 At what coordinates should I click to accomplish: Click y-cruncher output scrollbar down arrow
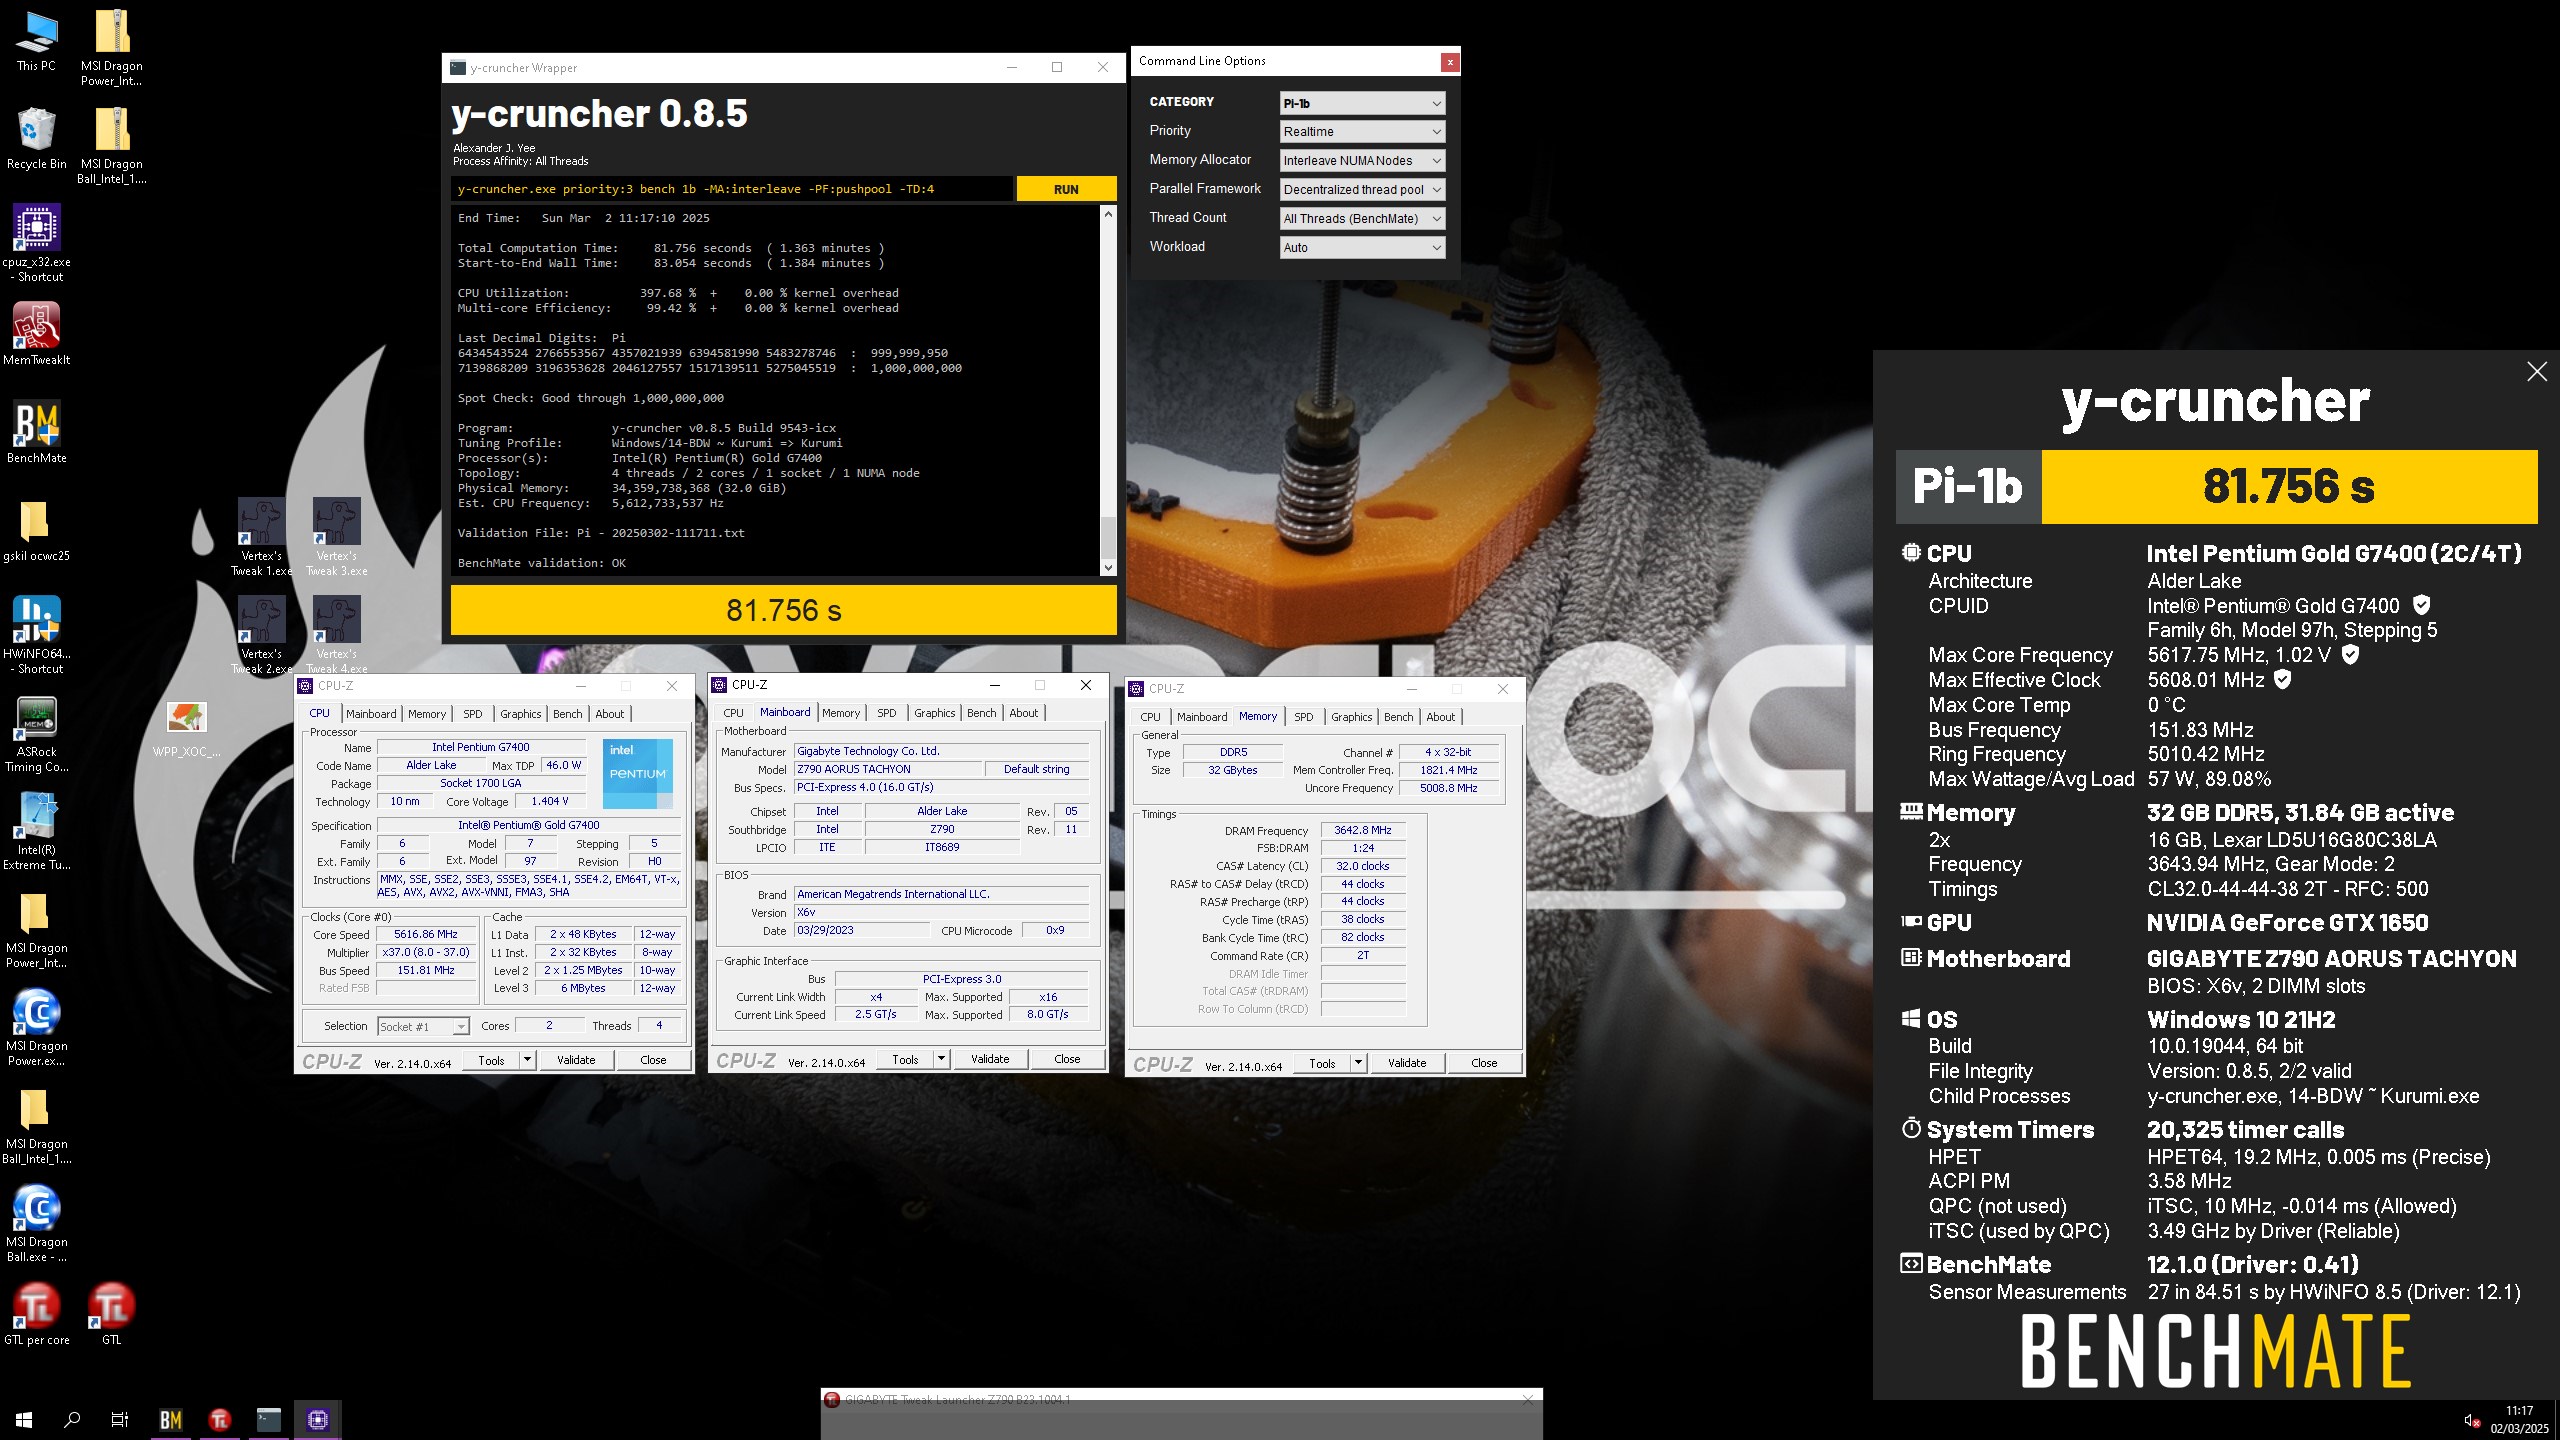pos(1108,568)
